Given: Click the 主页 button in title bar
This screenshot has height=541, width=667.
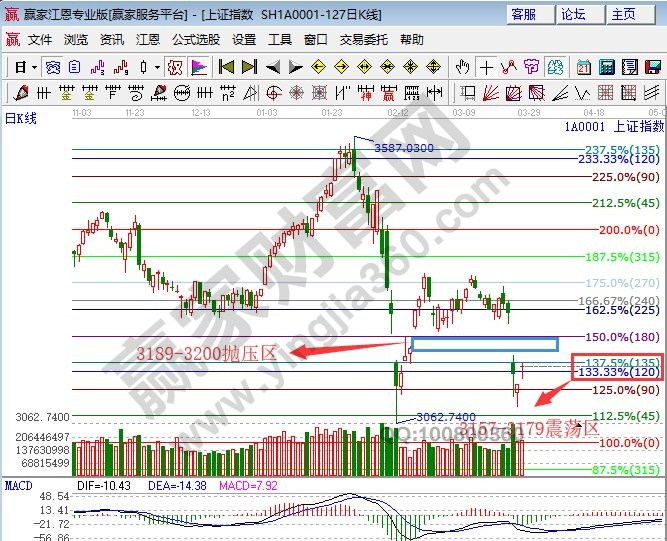Looking at the screenshot, I should coord(623,14).
